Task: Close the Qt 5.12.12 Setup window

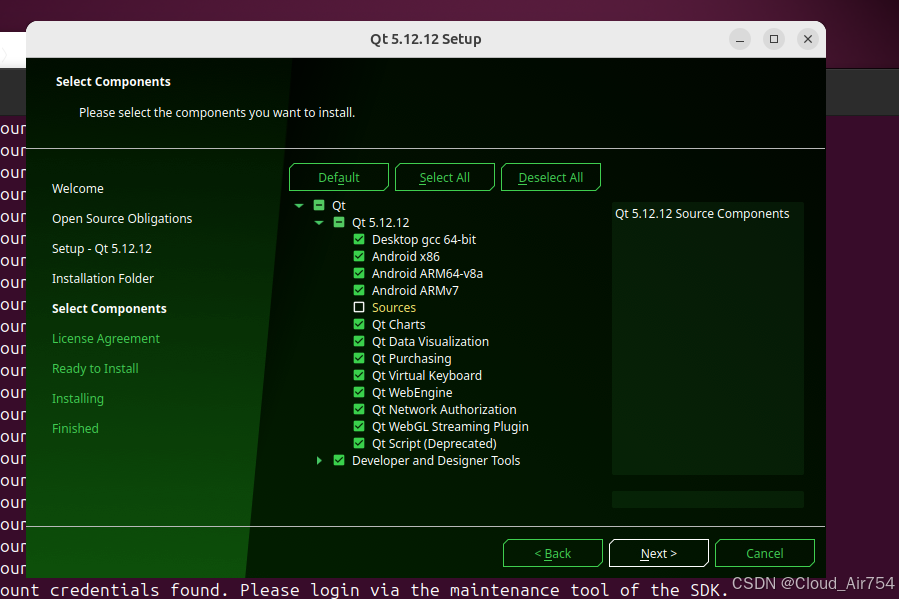Action: click(808, 39)
